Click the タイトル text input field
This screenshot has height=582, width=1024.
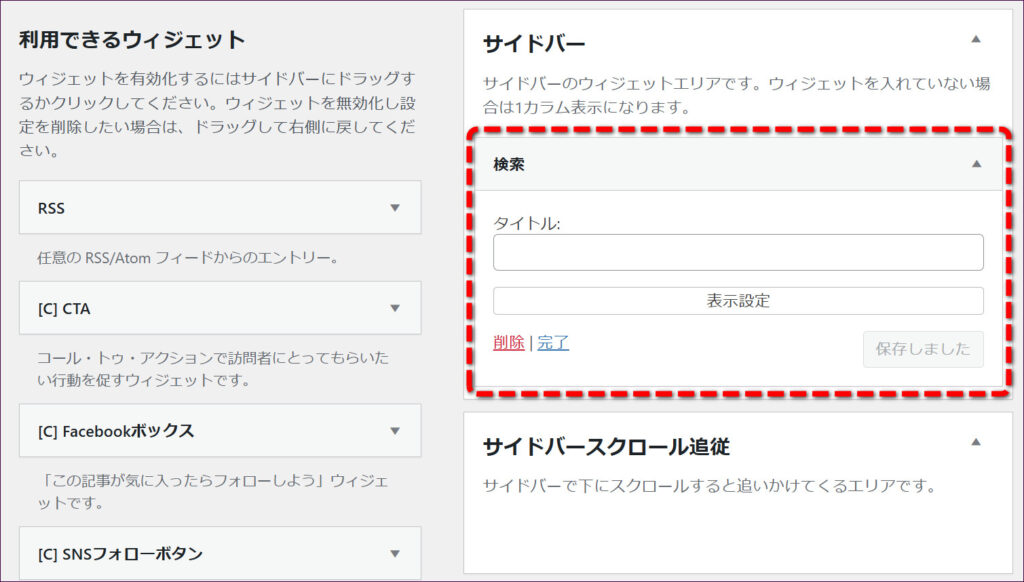coord(738,253)
